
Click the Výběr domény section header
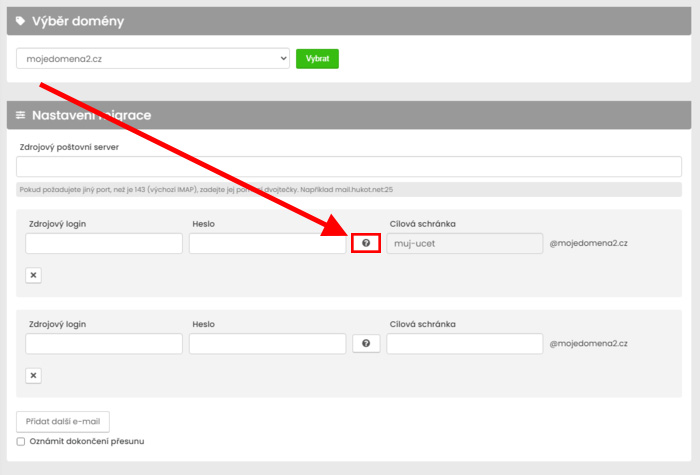(x=349, y=21)
